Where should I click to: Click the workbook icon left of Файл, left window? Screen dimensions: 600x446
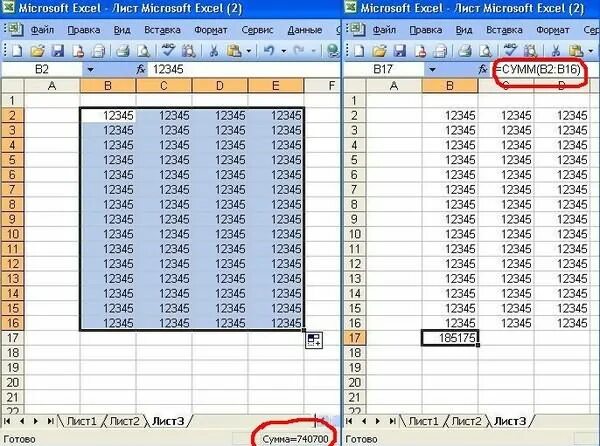coord(15,29)
